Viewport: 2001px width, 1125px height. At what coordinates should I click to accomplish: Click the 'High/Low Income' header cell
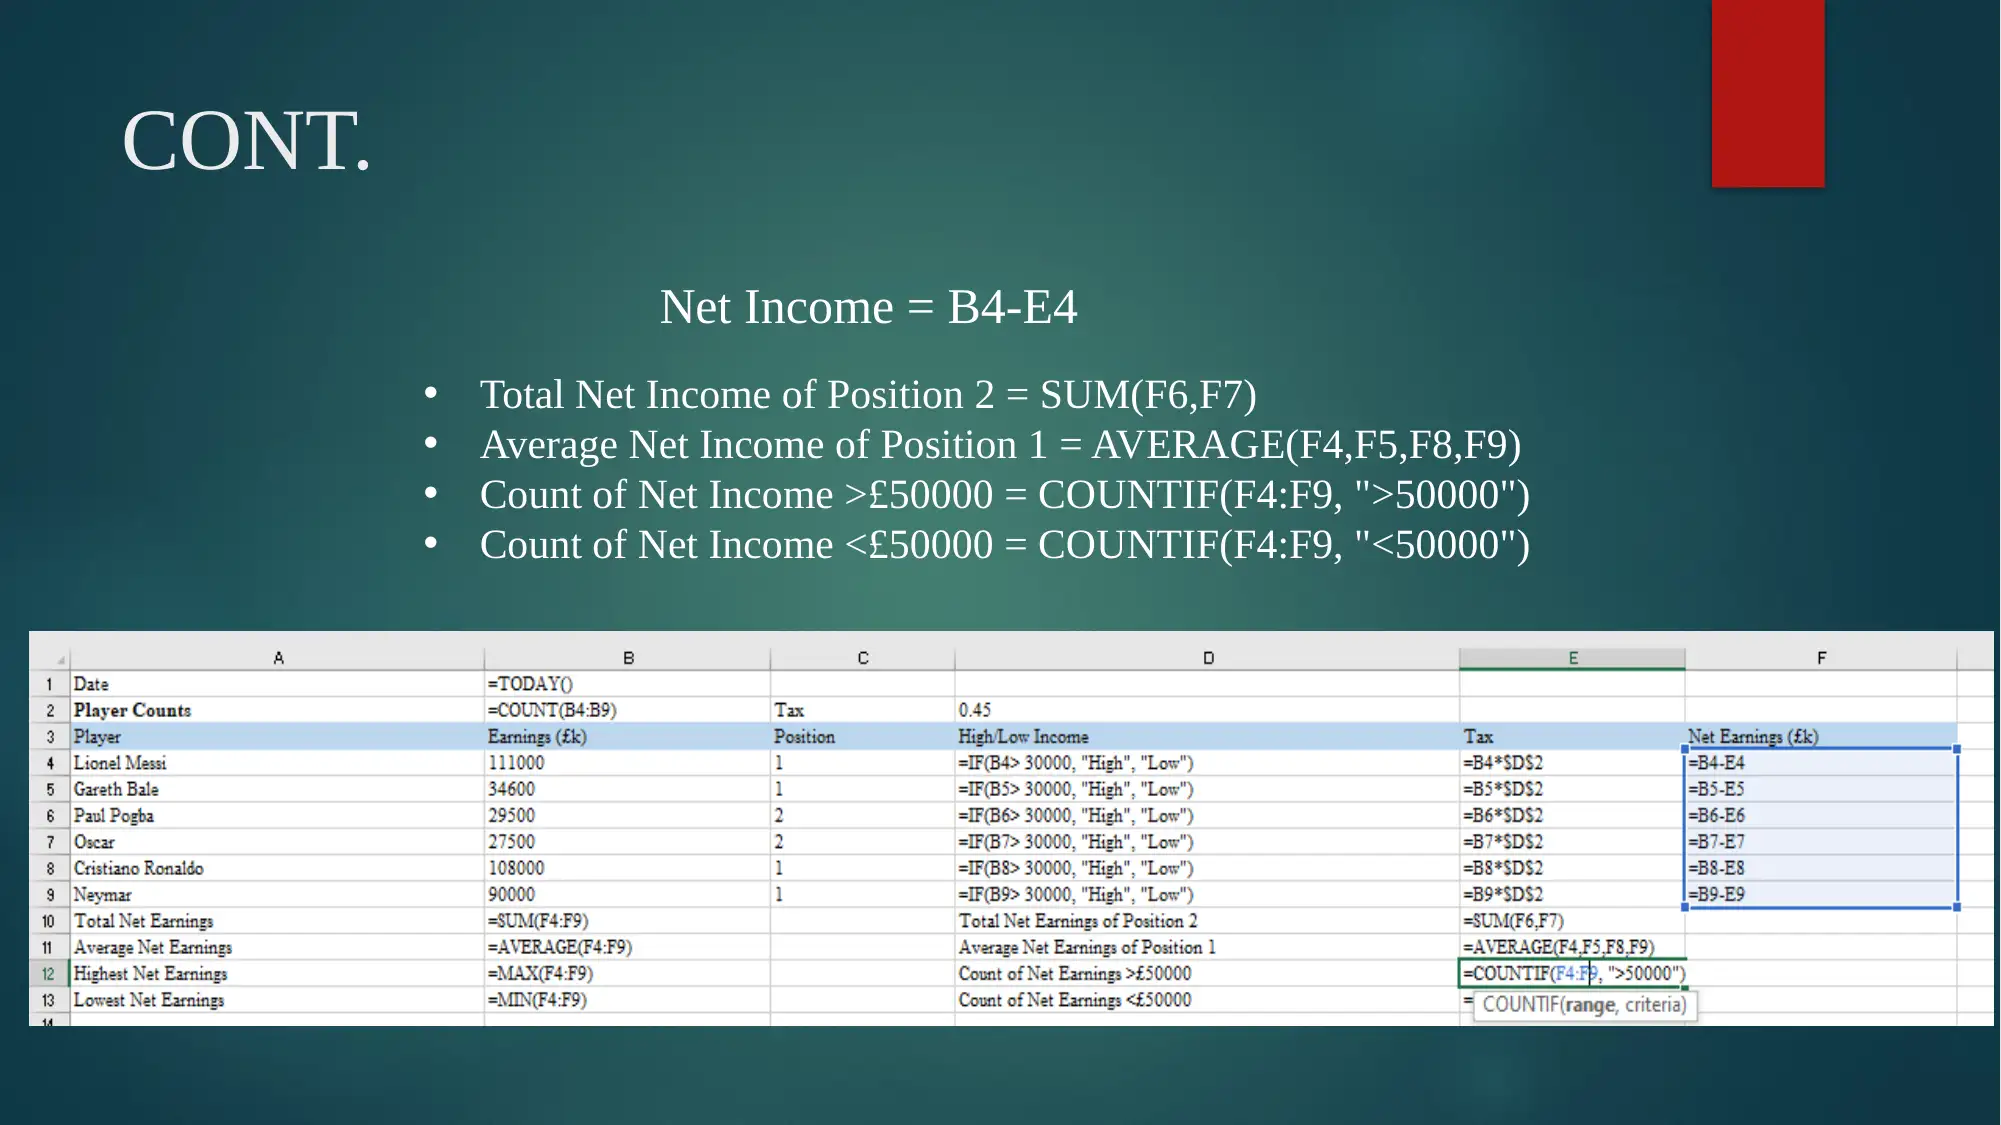(x=1208, y=737)
